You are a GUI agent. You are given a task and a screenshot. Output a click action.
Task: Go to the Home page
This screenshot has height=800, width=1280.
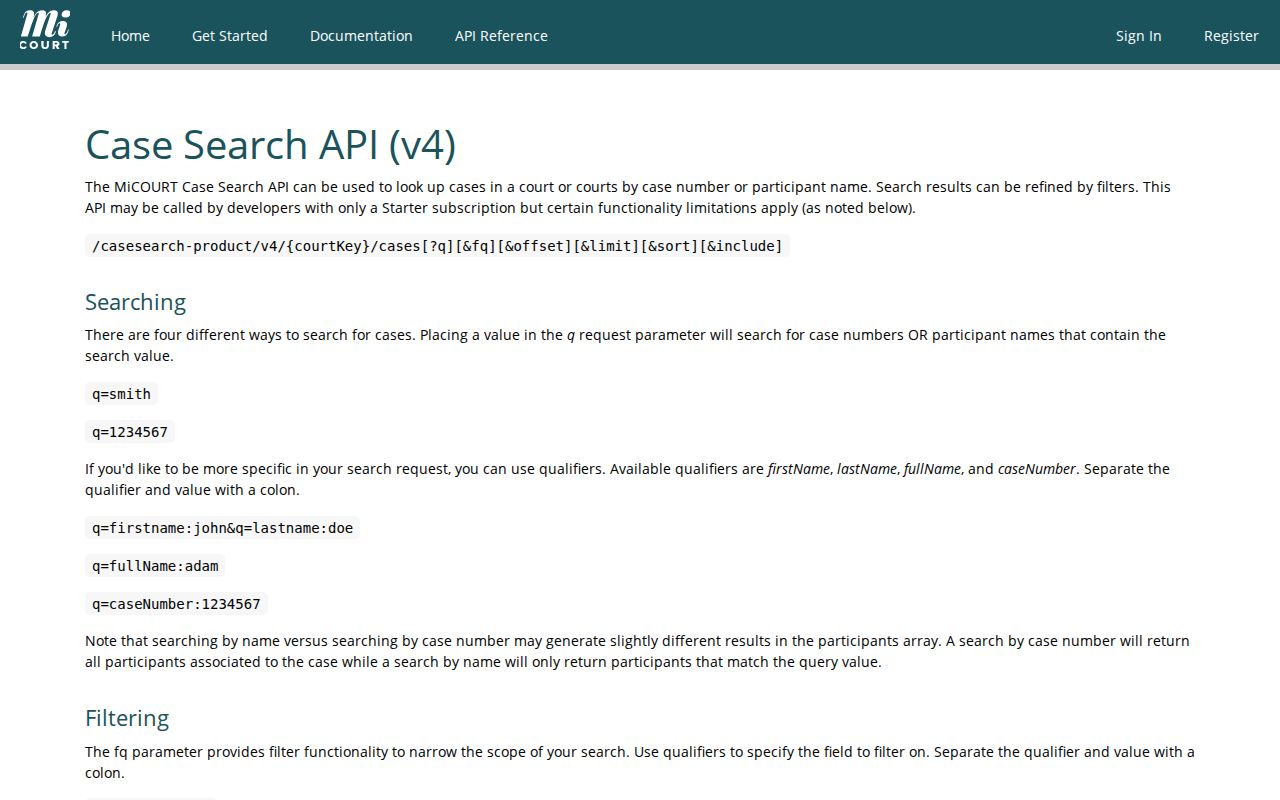(x=130, y=36)
